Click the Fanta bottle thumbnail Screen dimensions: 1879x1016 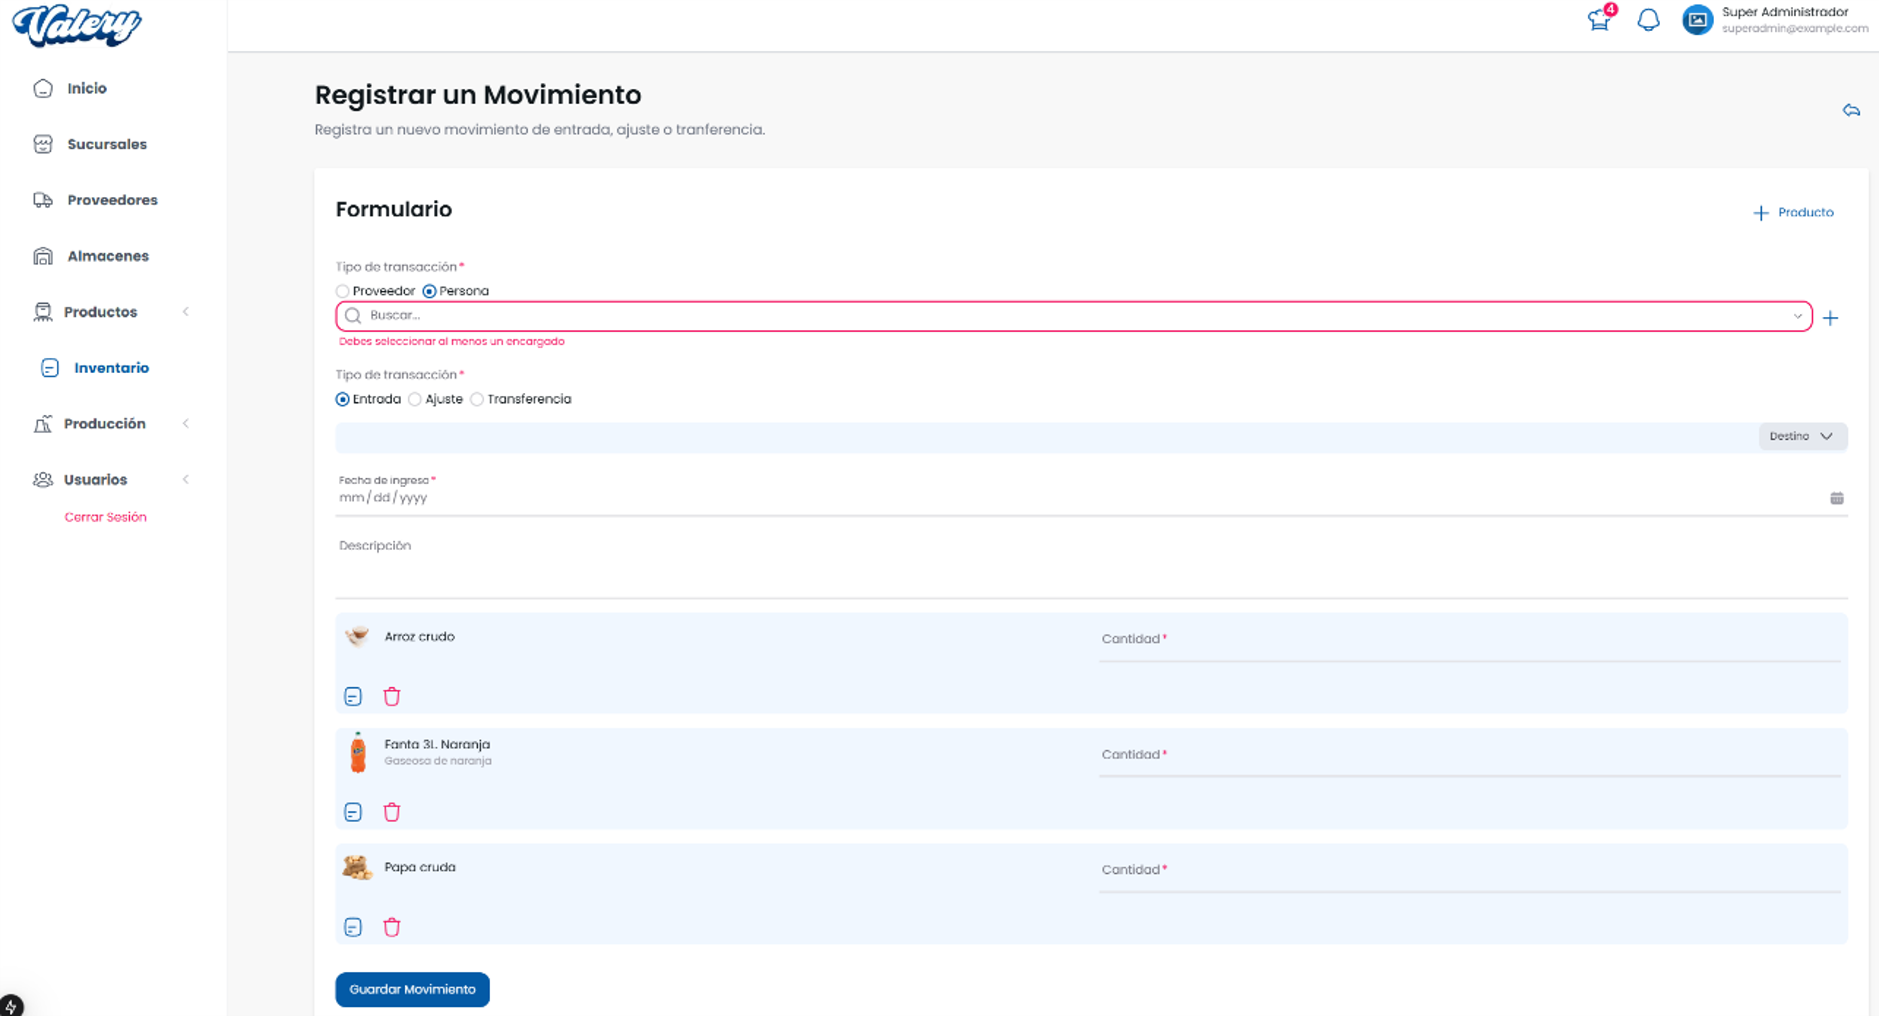[x=358, y=753]
